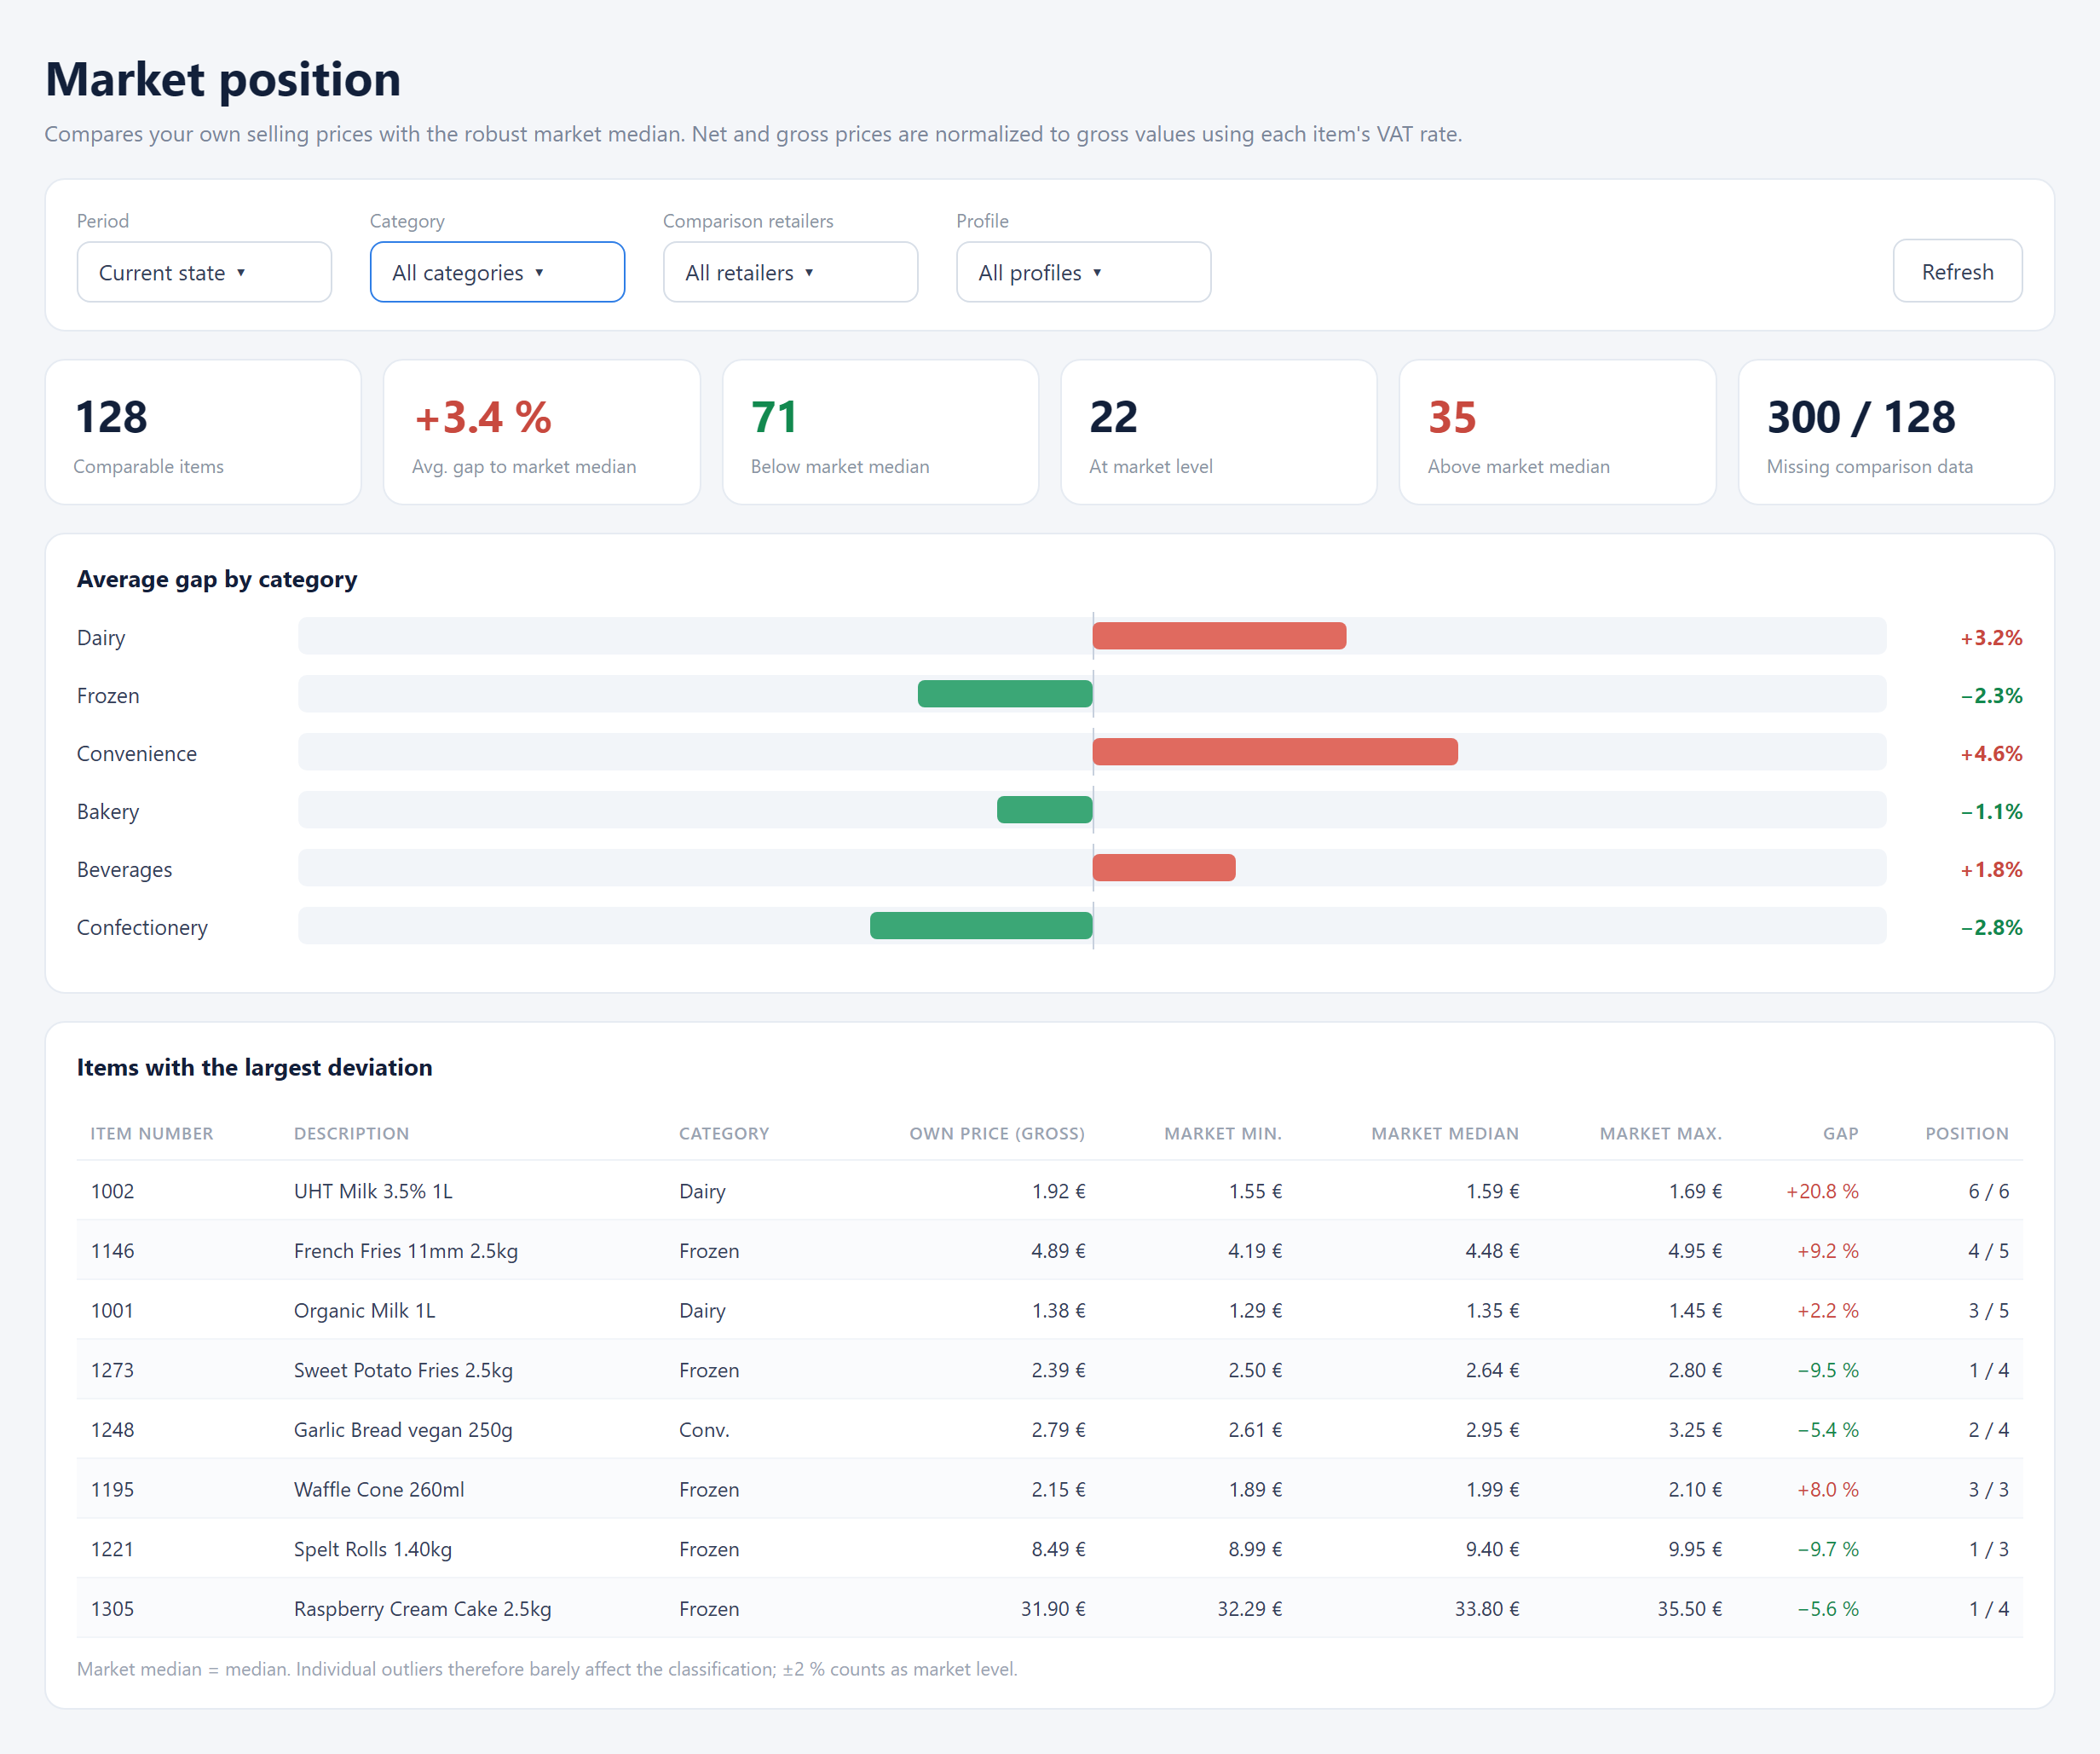Viewport: 2100px width, 1754px height.
Task: Click the green Bakery gap bar
Action: tap(1045, 810)
